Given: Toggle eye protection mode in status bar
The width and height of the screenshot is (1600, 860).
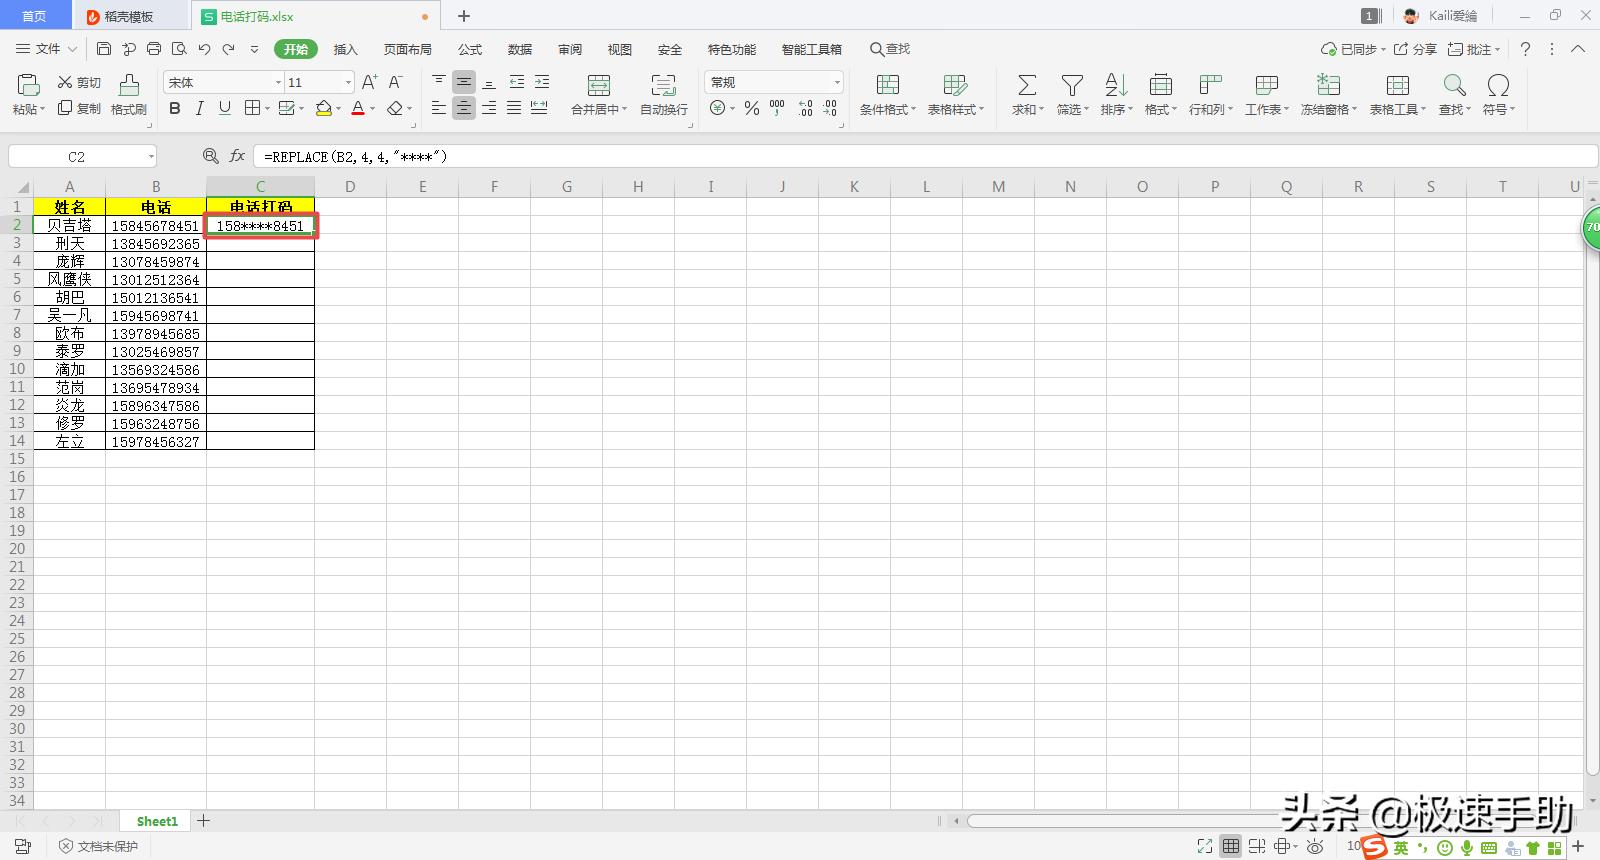Looking at the screenshot, I should [x=1315, y=847].
